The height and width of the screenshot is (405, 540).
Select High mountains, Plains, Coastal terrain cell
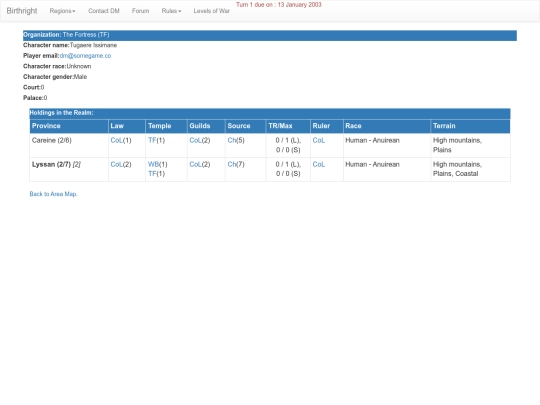pyautogui.click(x=470, y=169)
